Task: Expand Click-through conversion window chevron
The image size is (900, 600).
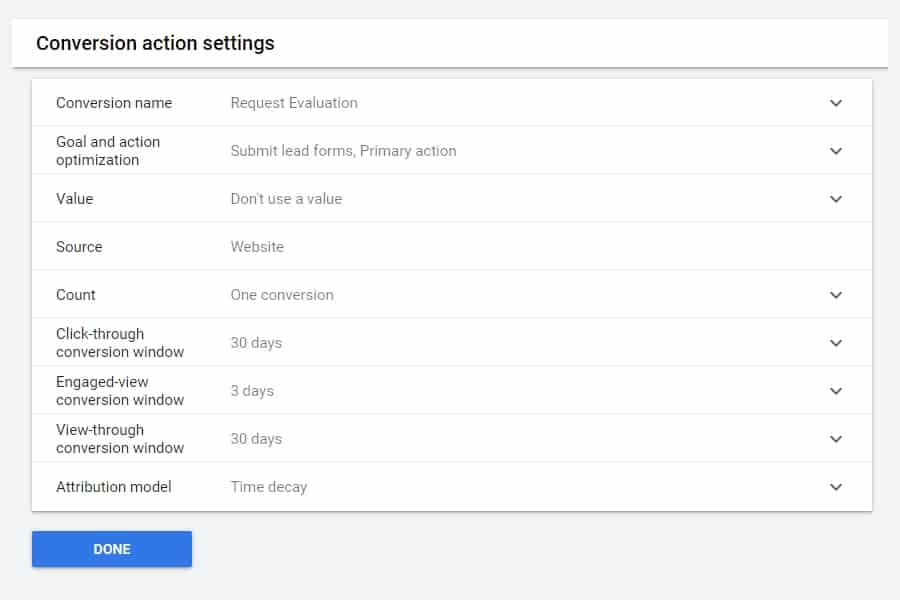Action: (836, 343)
